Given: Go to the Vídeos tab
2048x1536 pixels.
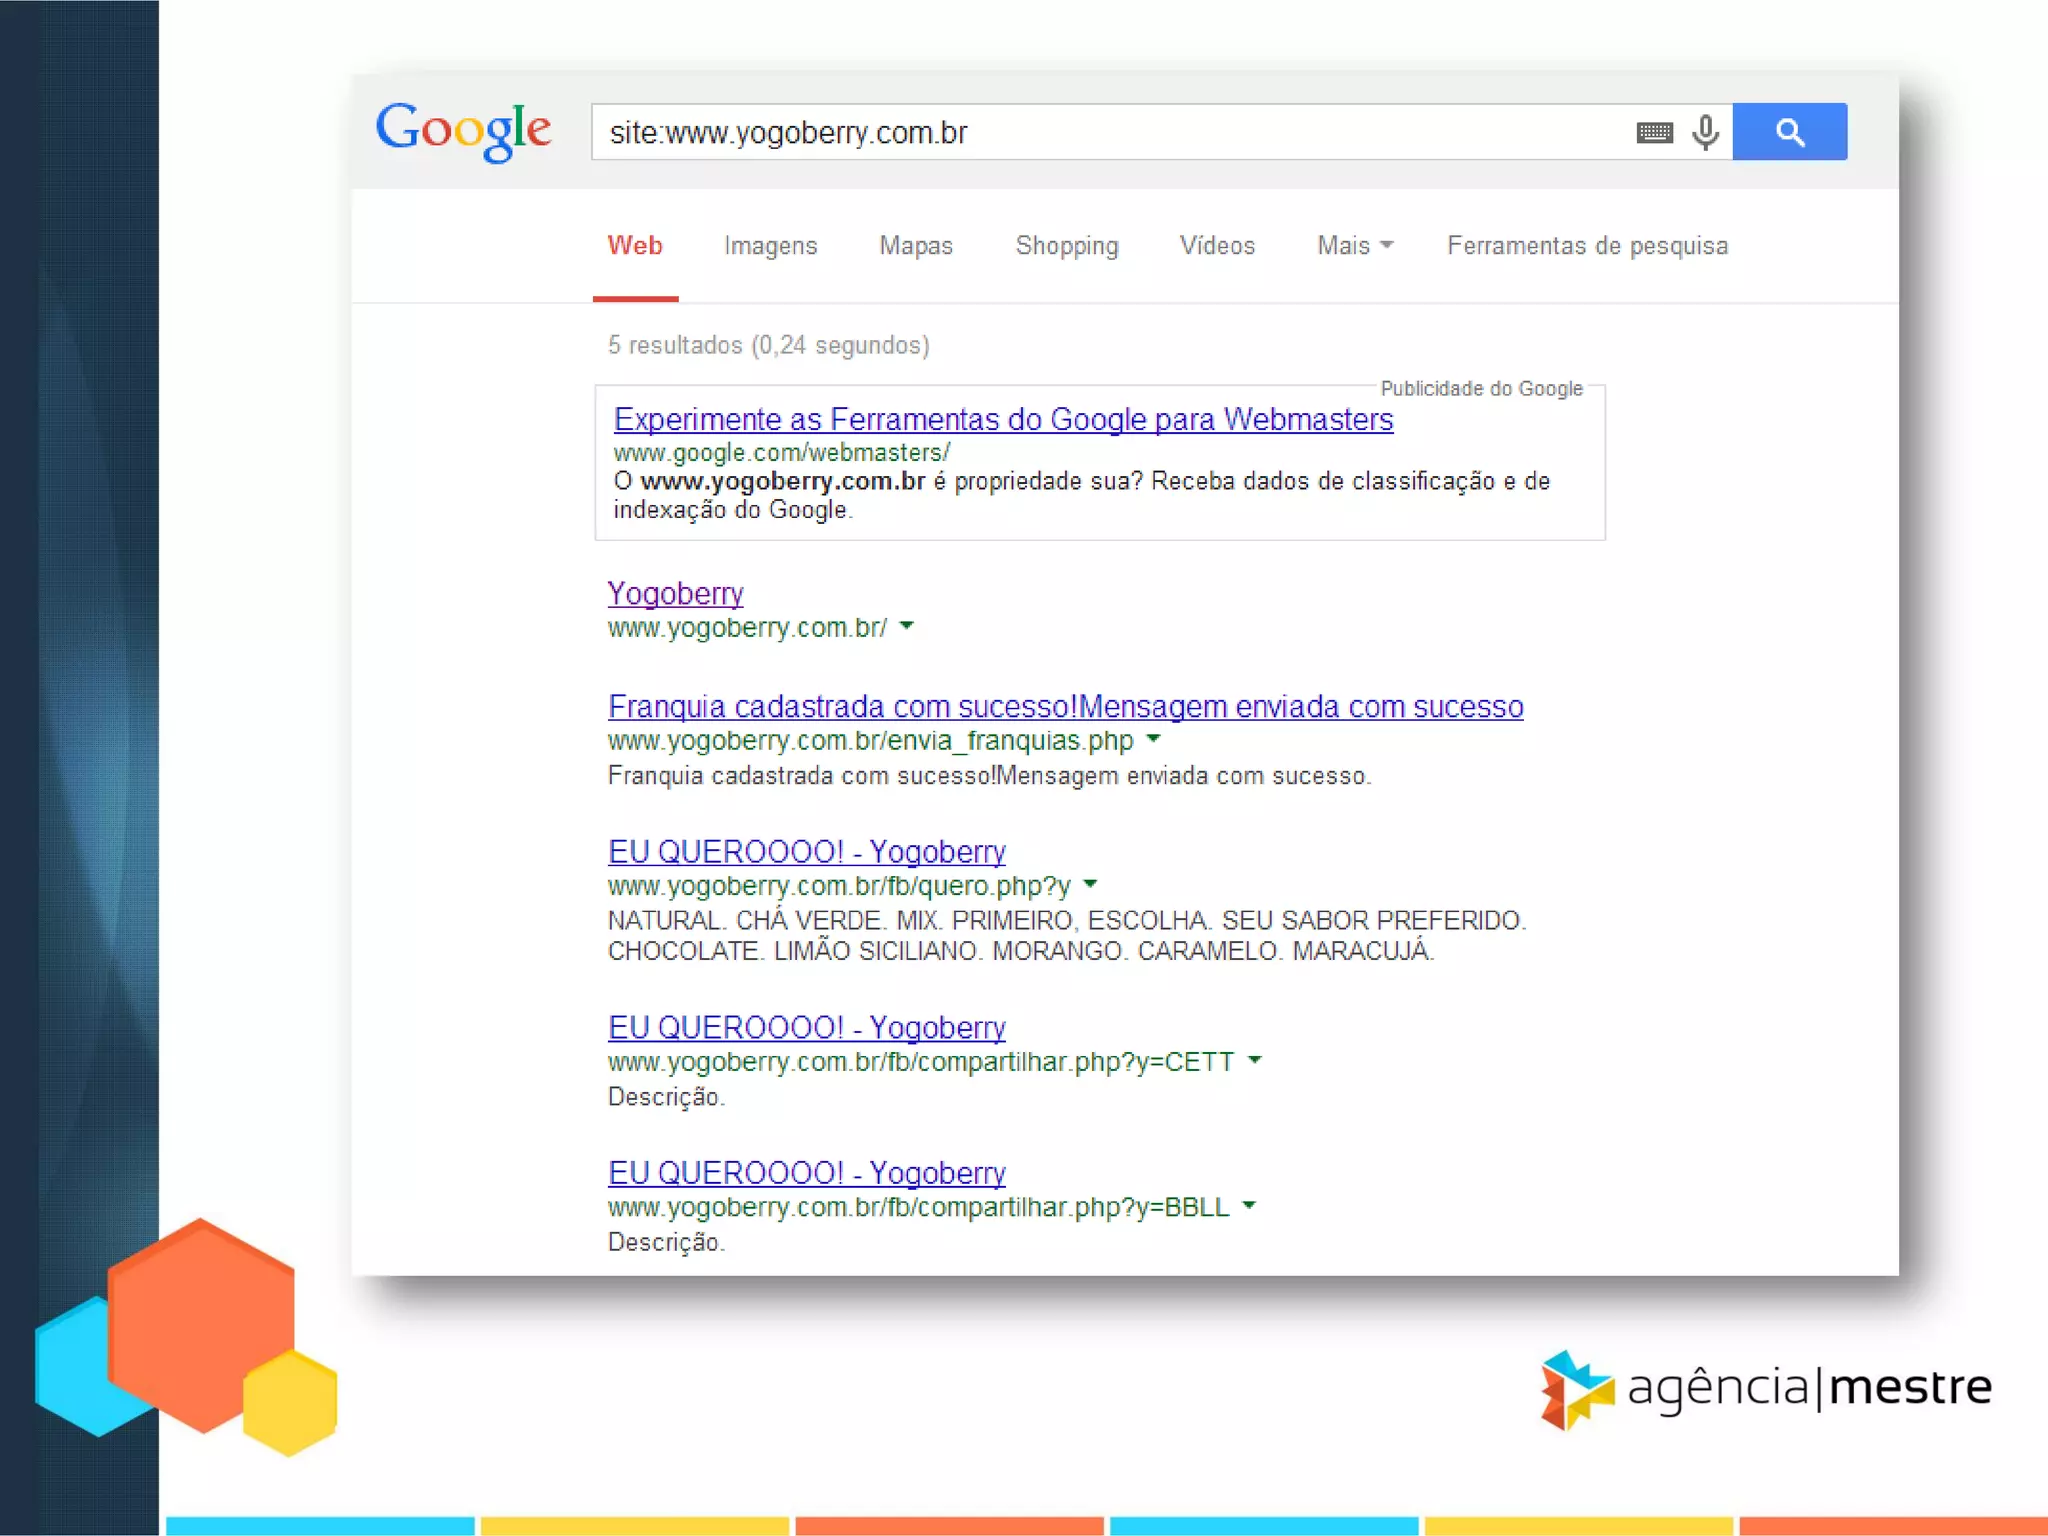Looking at the screenshot, I should pos(1216,246).
